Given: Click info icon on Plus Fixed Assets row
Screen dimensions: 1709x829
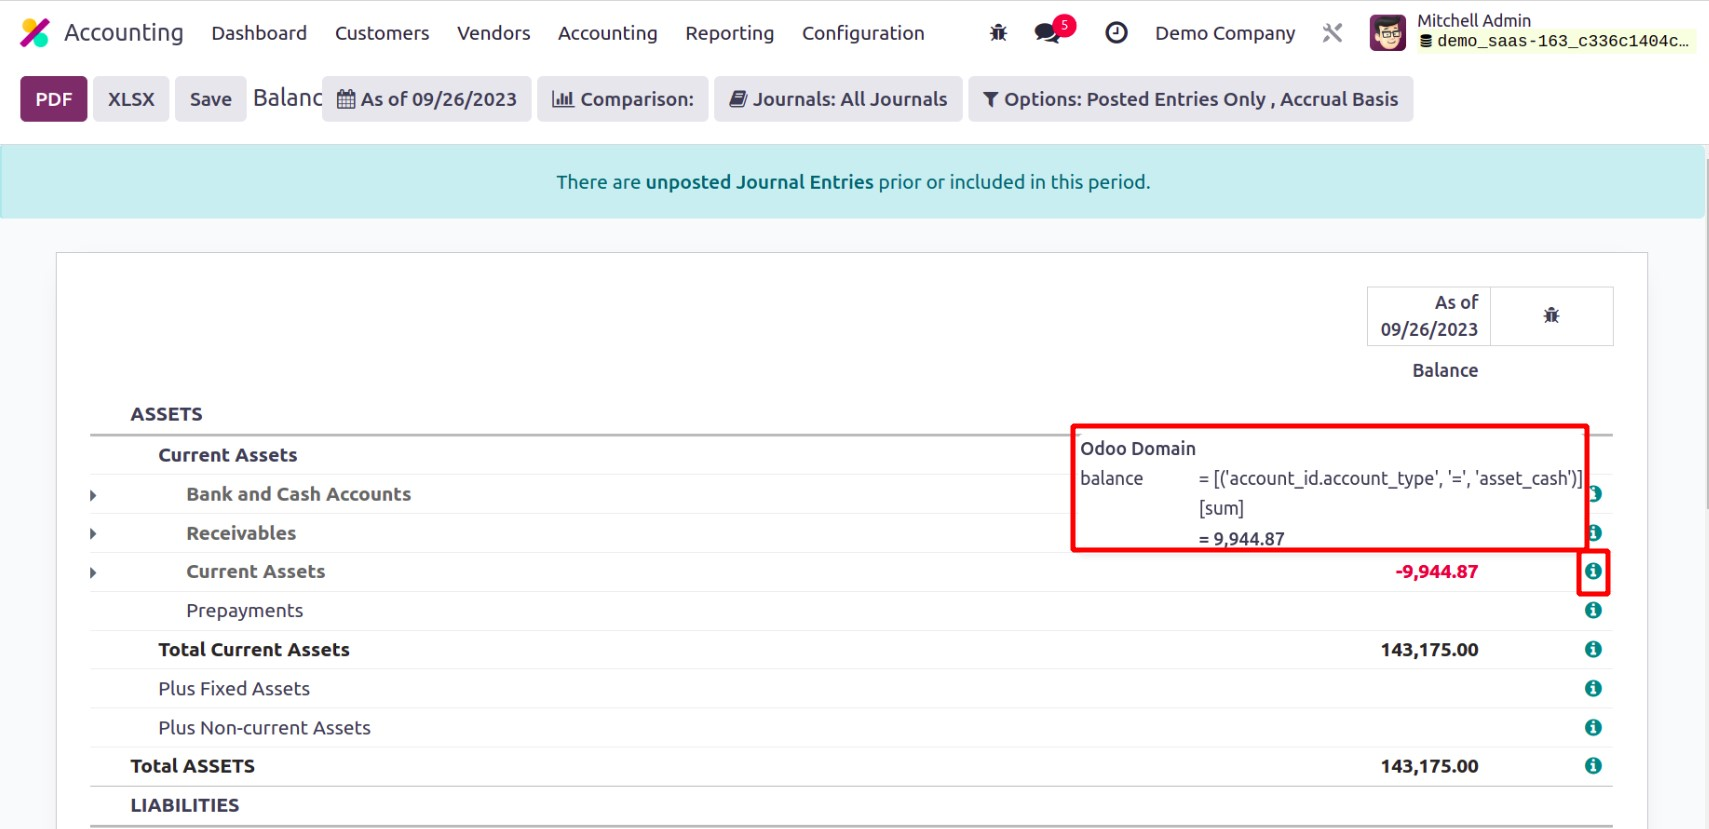Looking at the screenshot, I should point(1593,689).
